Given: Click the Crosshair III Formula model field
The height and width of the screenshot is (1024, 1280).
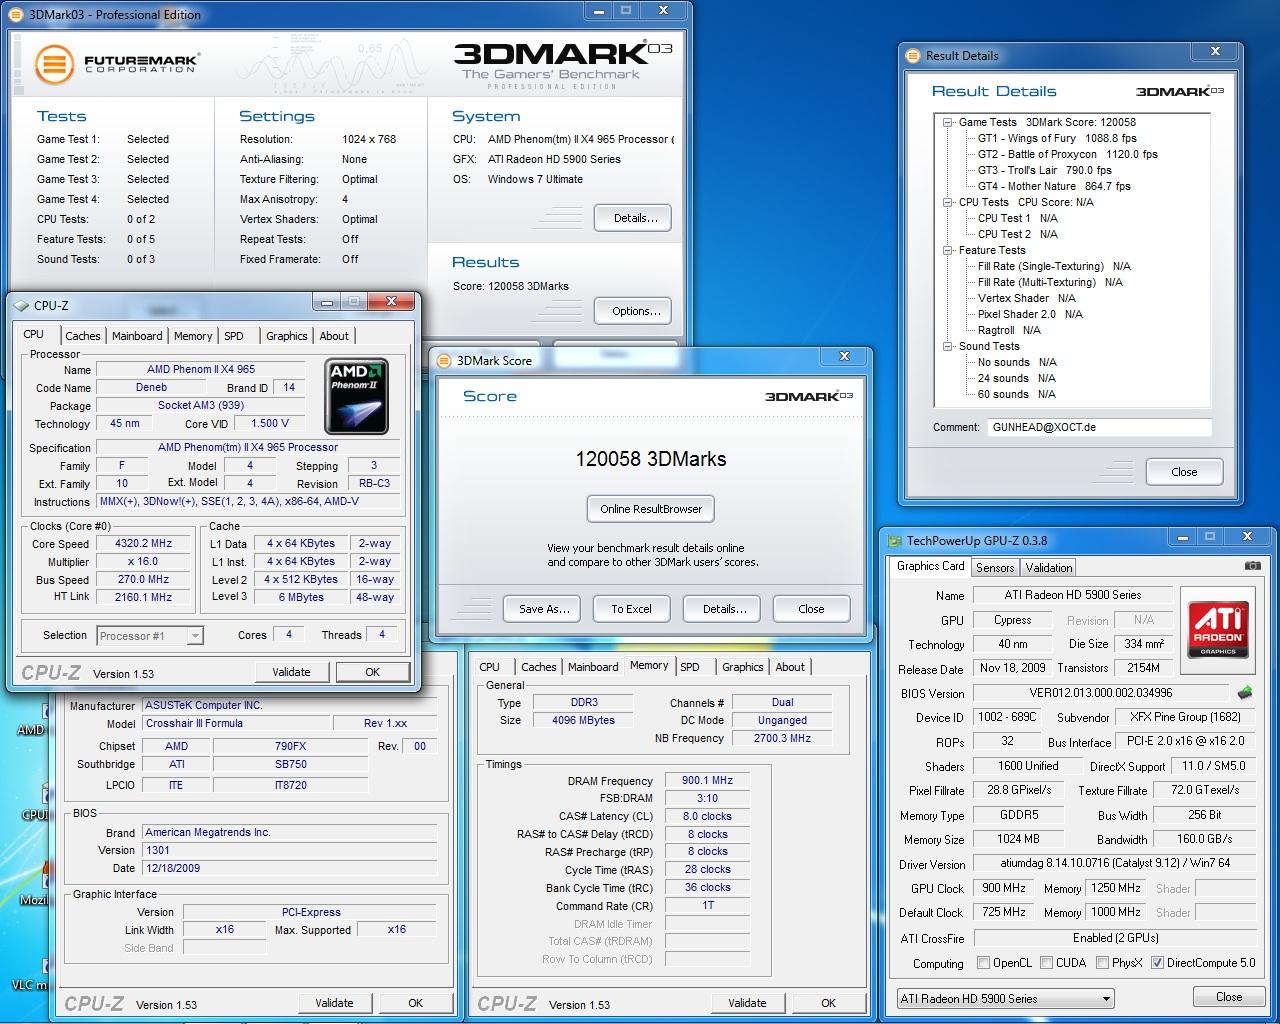Looking at the screenshot, I should pos(235,723).
